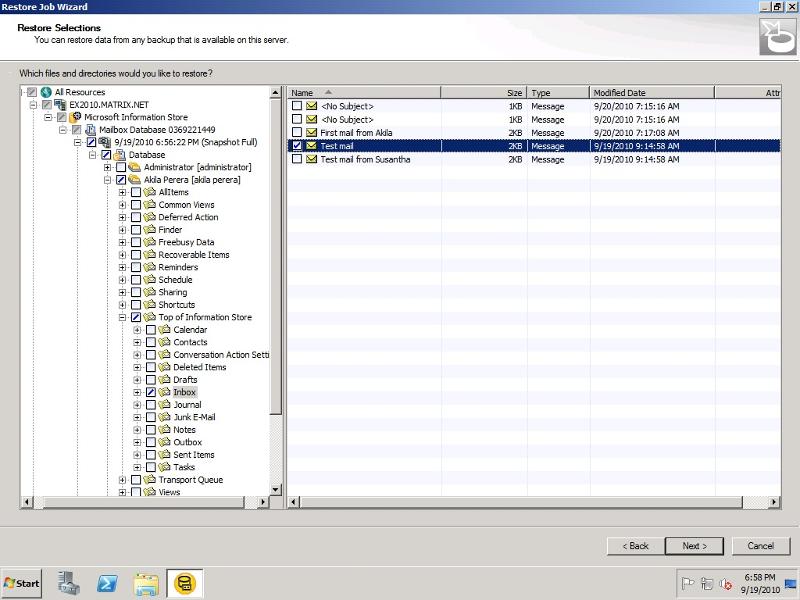Check the Contacts folder checkbox
800x600 pixels.
[151, 342]
